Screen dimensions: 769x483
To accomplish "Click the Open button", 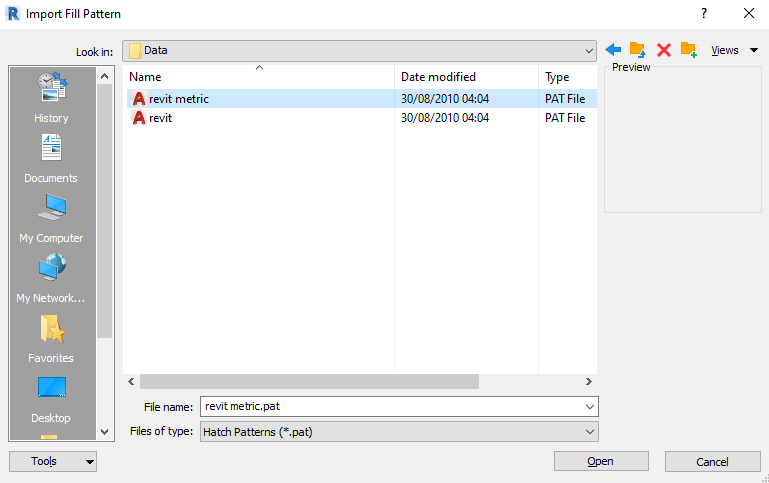I will 601,461.
